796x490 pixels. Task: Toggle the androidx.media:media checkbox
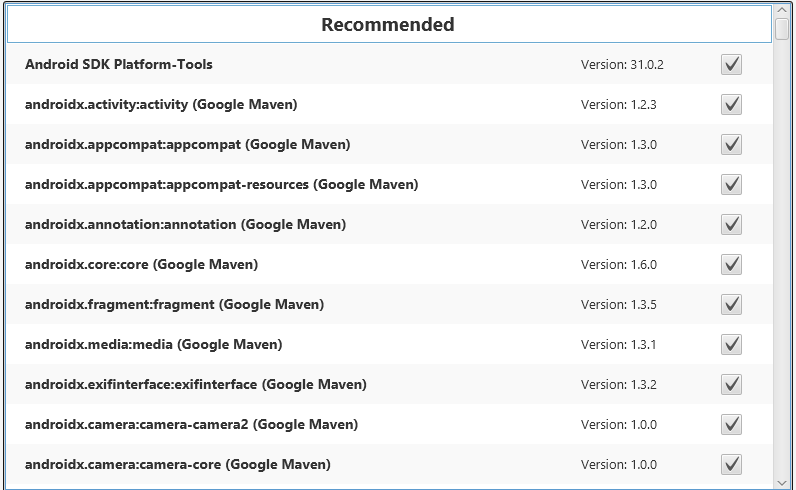[731, 345]
